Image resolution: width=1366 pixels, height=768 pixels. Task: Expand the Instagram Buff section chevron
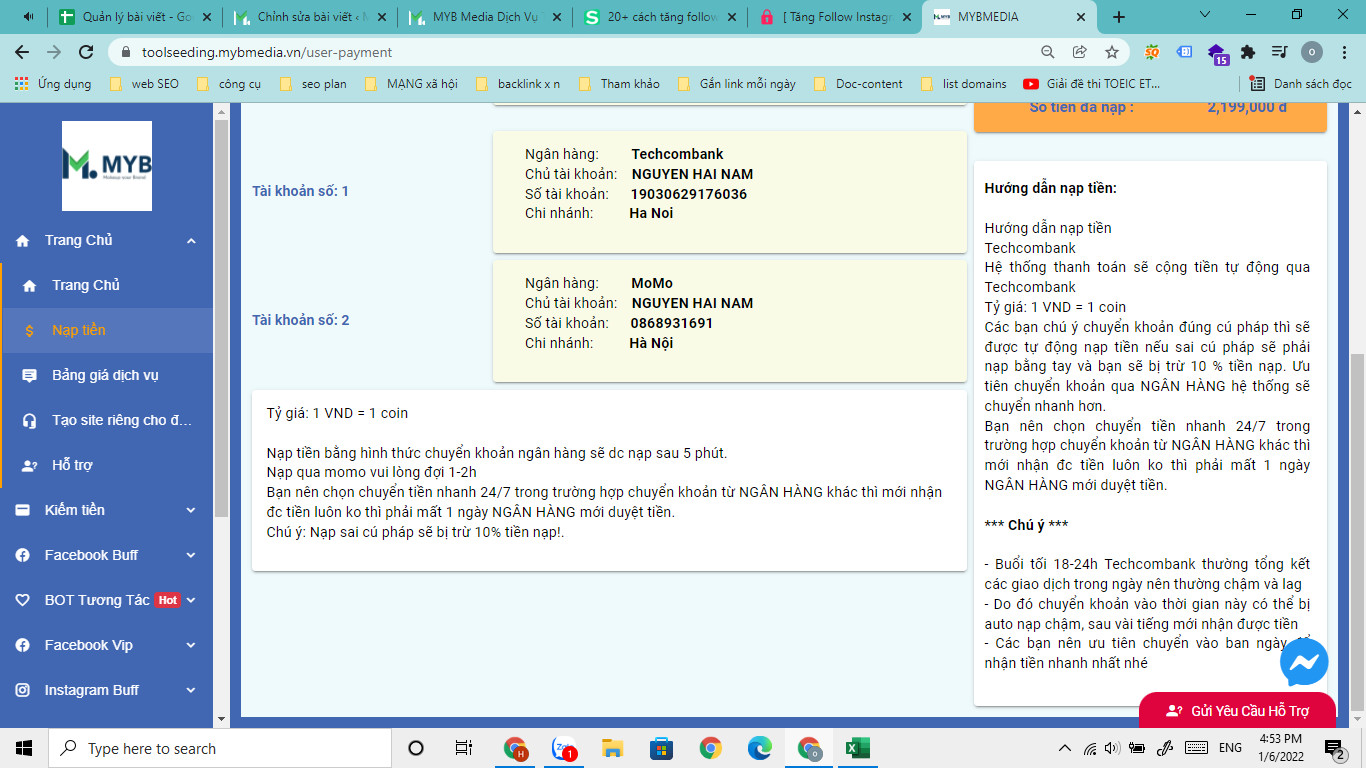click(191, 690)
